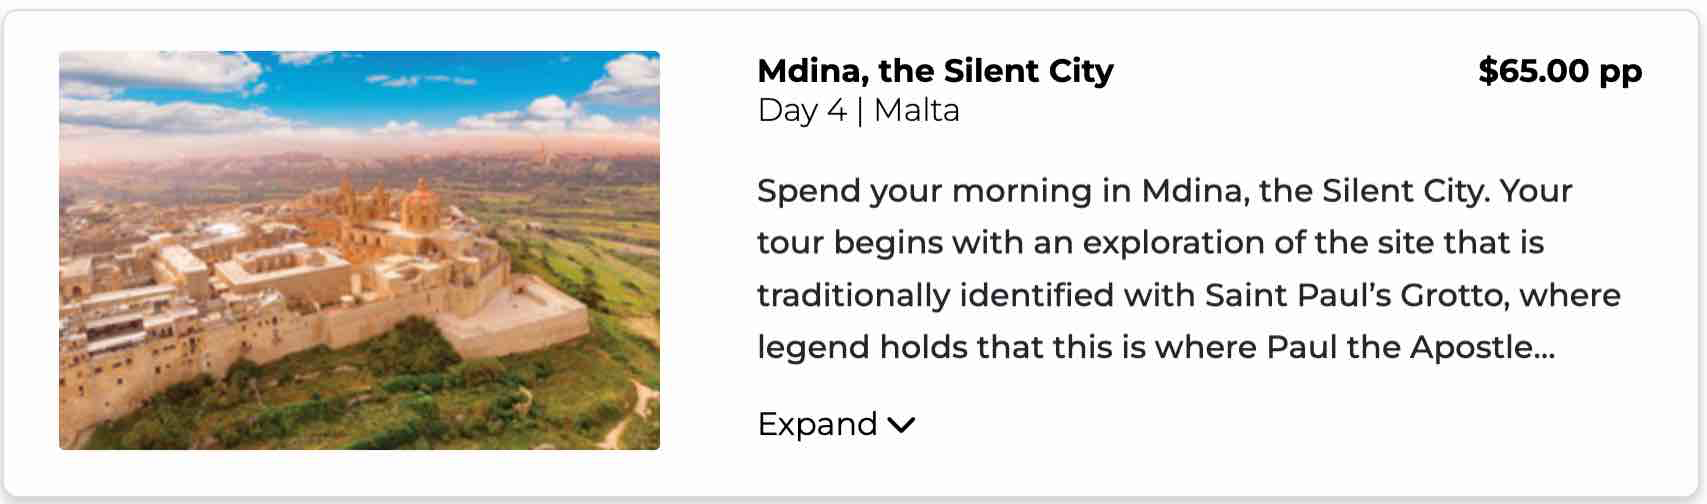
Task: Click the word Expand
Action: 817,424
